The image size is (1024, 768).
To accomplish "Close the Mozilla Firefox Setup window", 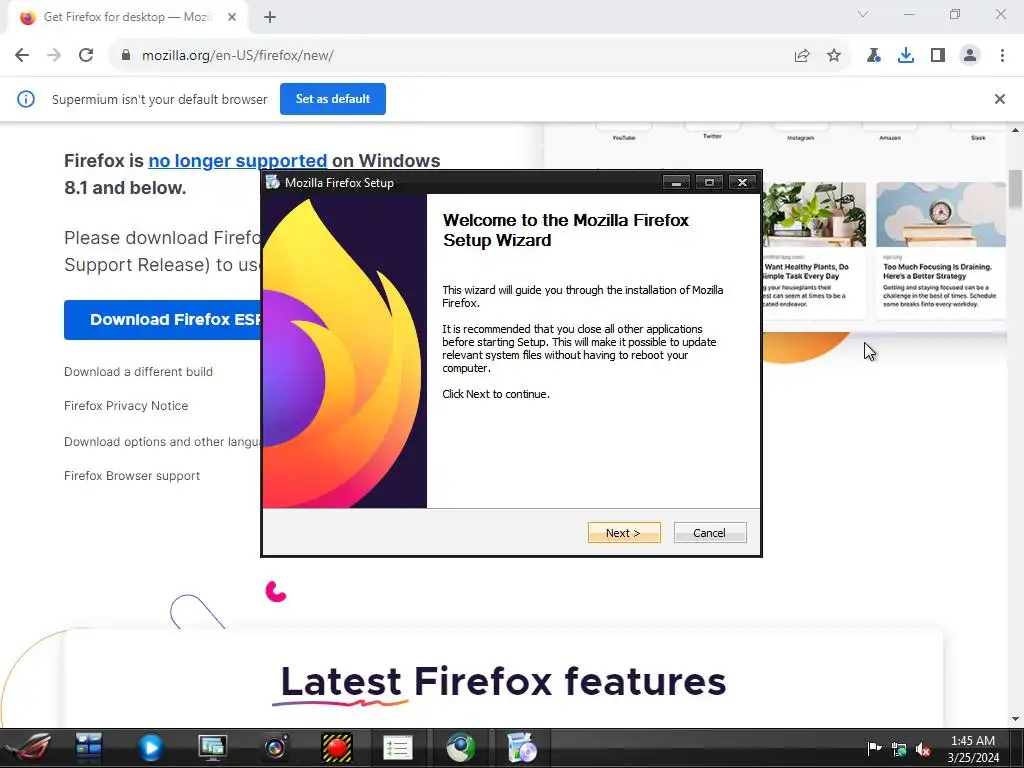I will click(x=743, y=182).
